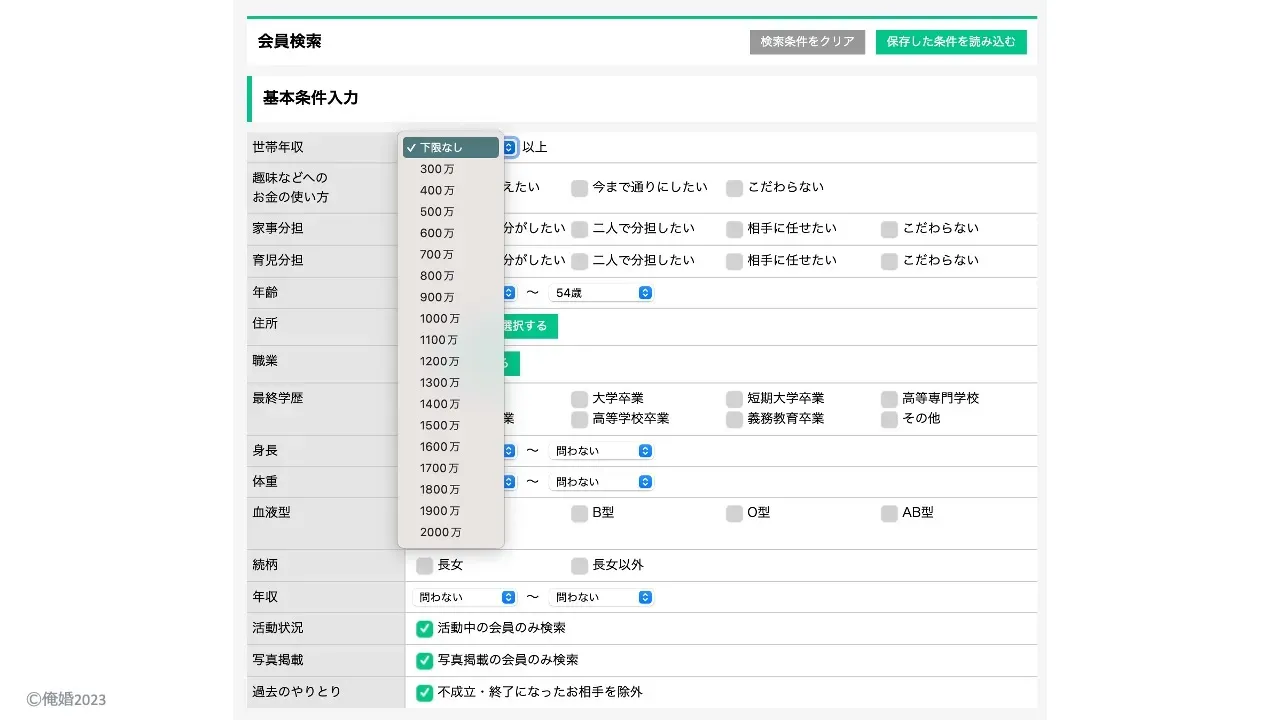Screen dimensions: 1280x720
Task: Check 義務教育卒業 checkbox
Action: [x=735, y=419]
